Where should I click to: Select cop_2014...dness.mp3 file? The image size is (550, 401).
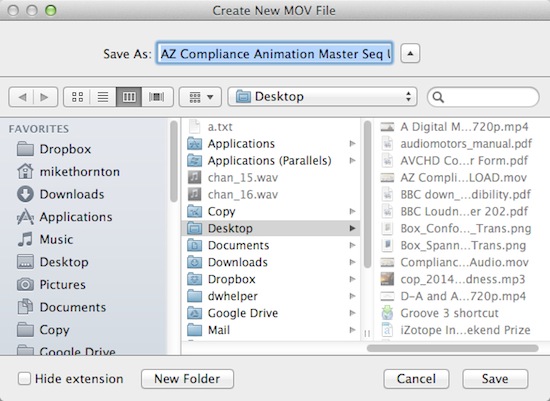click(463, 279)
